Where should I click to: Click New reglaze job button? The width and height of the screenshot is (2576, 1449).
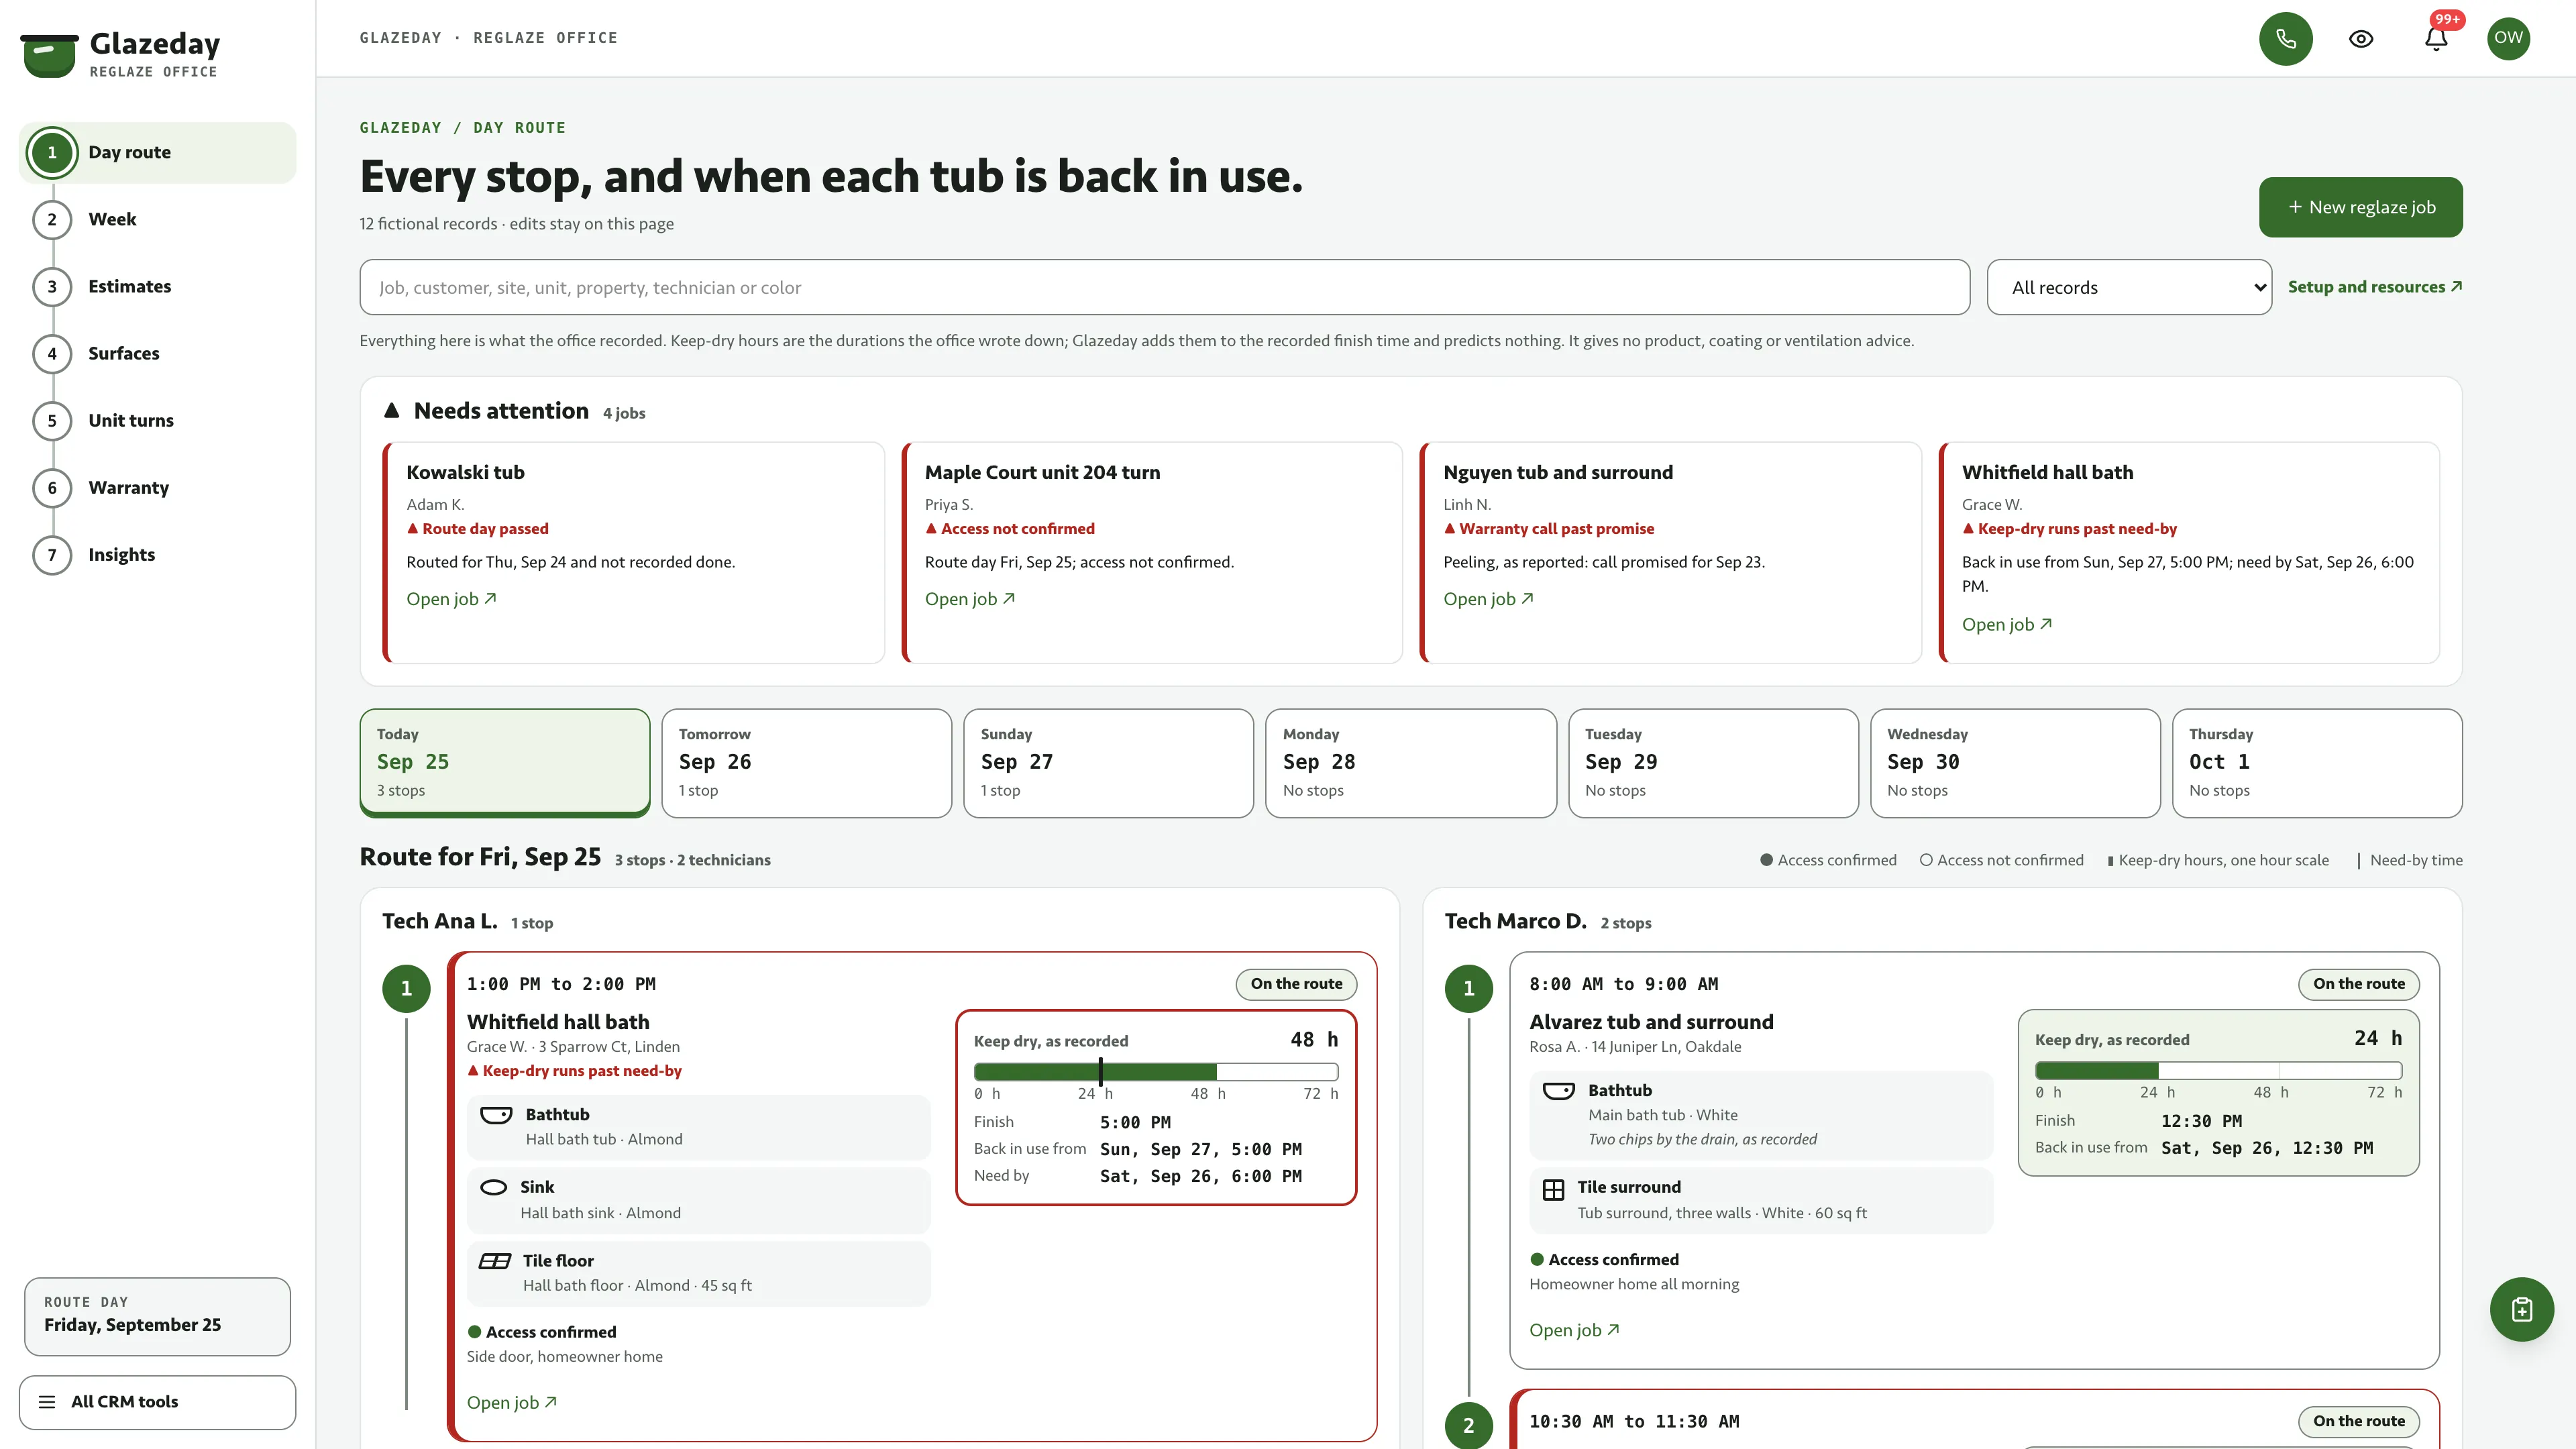pyautogui.click(x=2360, y=207)
